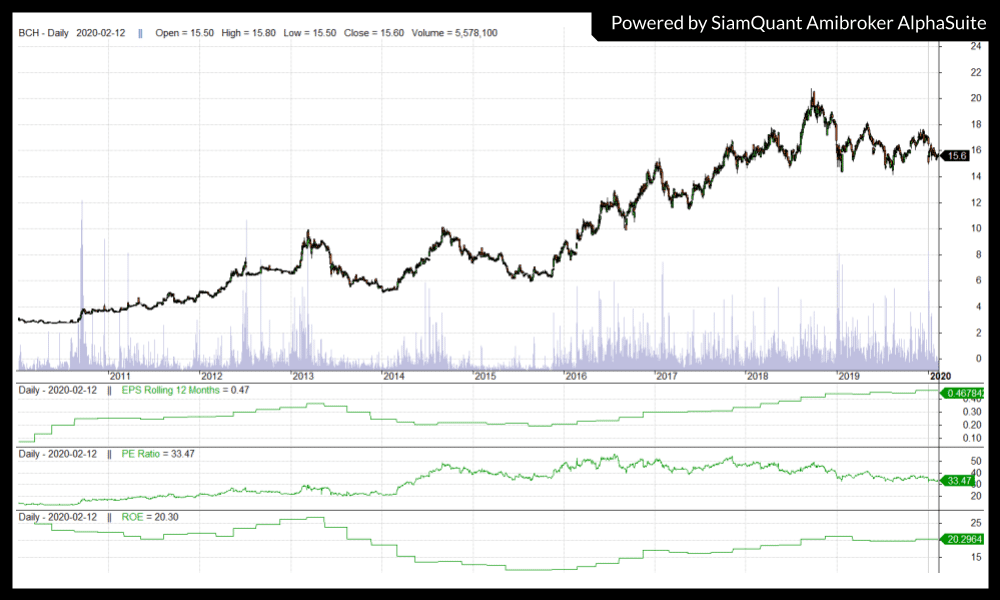Click the 2011 year label on the axis
The width and height of the screenshot is (1000, 600).
(x=121, y=376)
